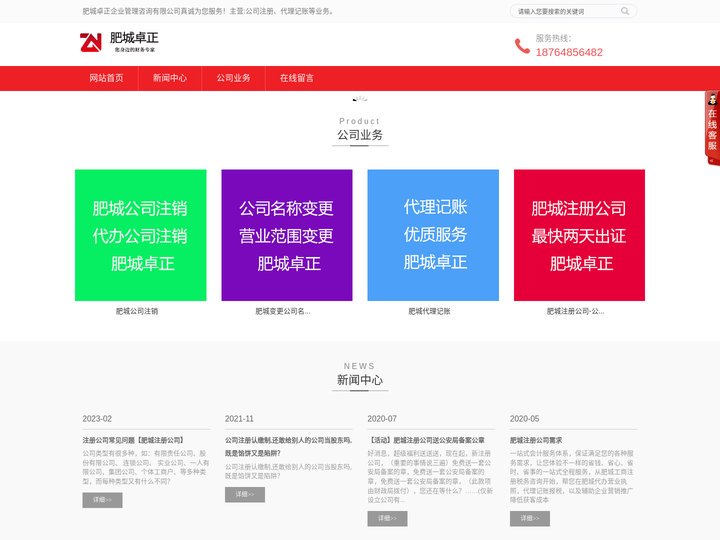Open the 在线客服 side widget

click(712, 128)
